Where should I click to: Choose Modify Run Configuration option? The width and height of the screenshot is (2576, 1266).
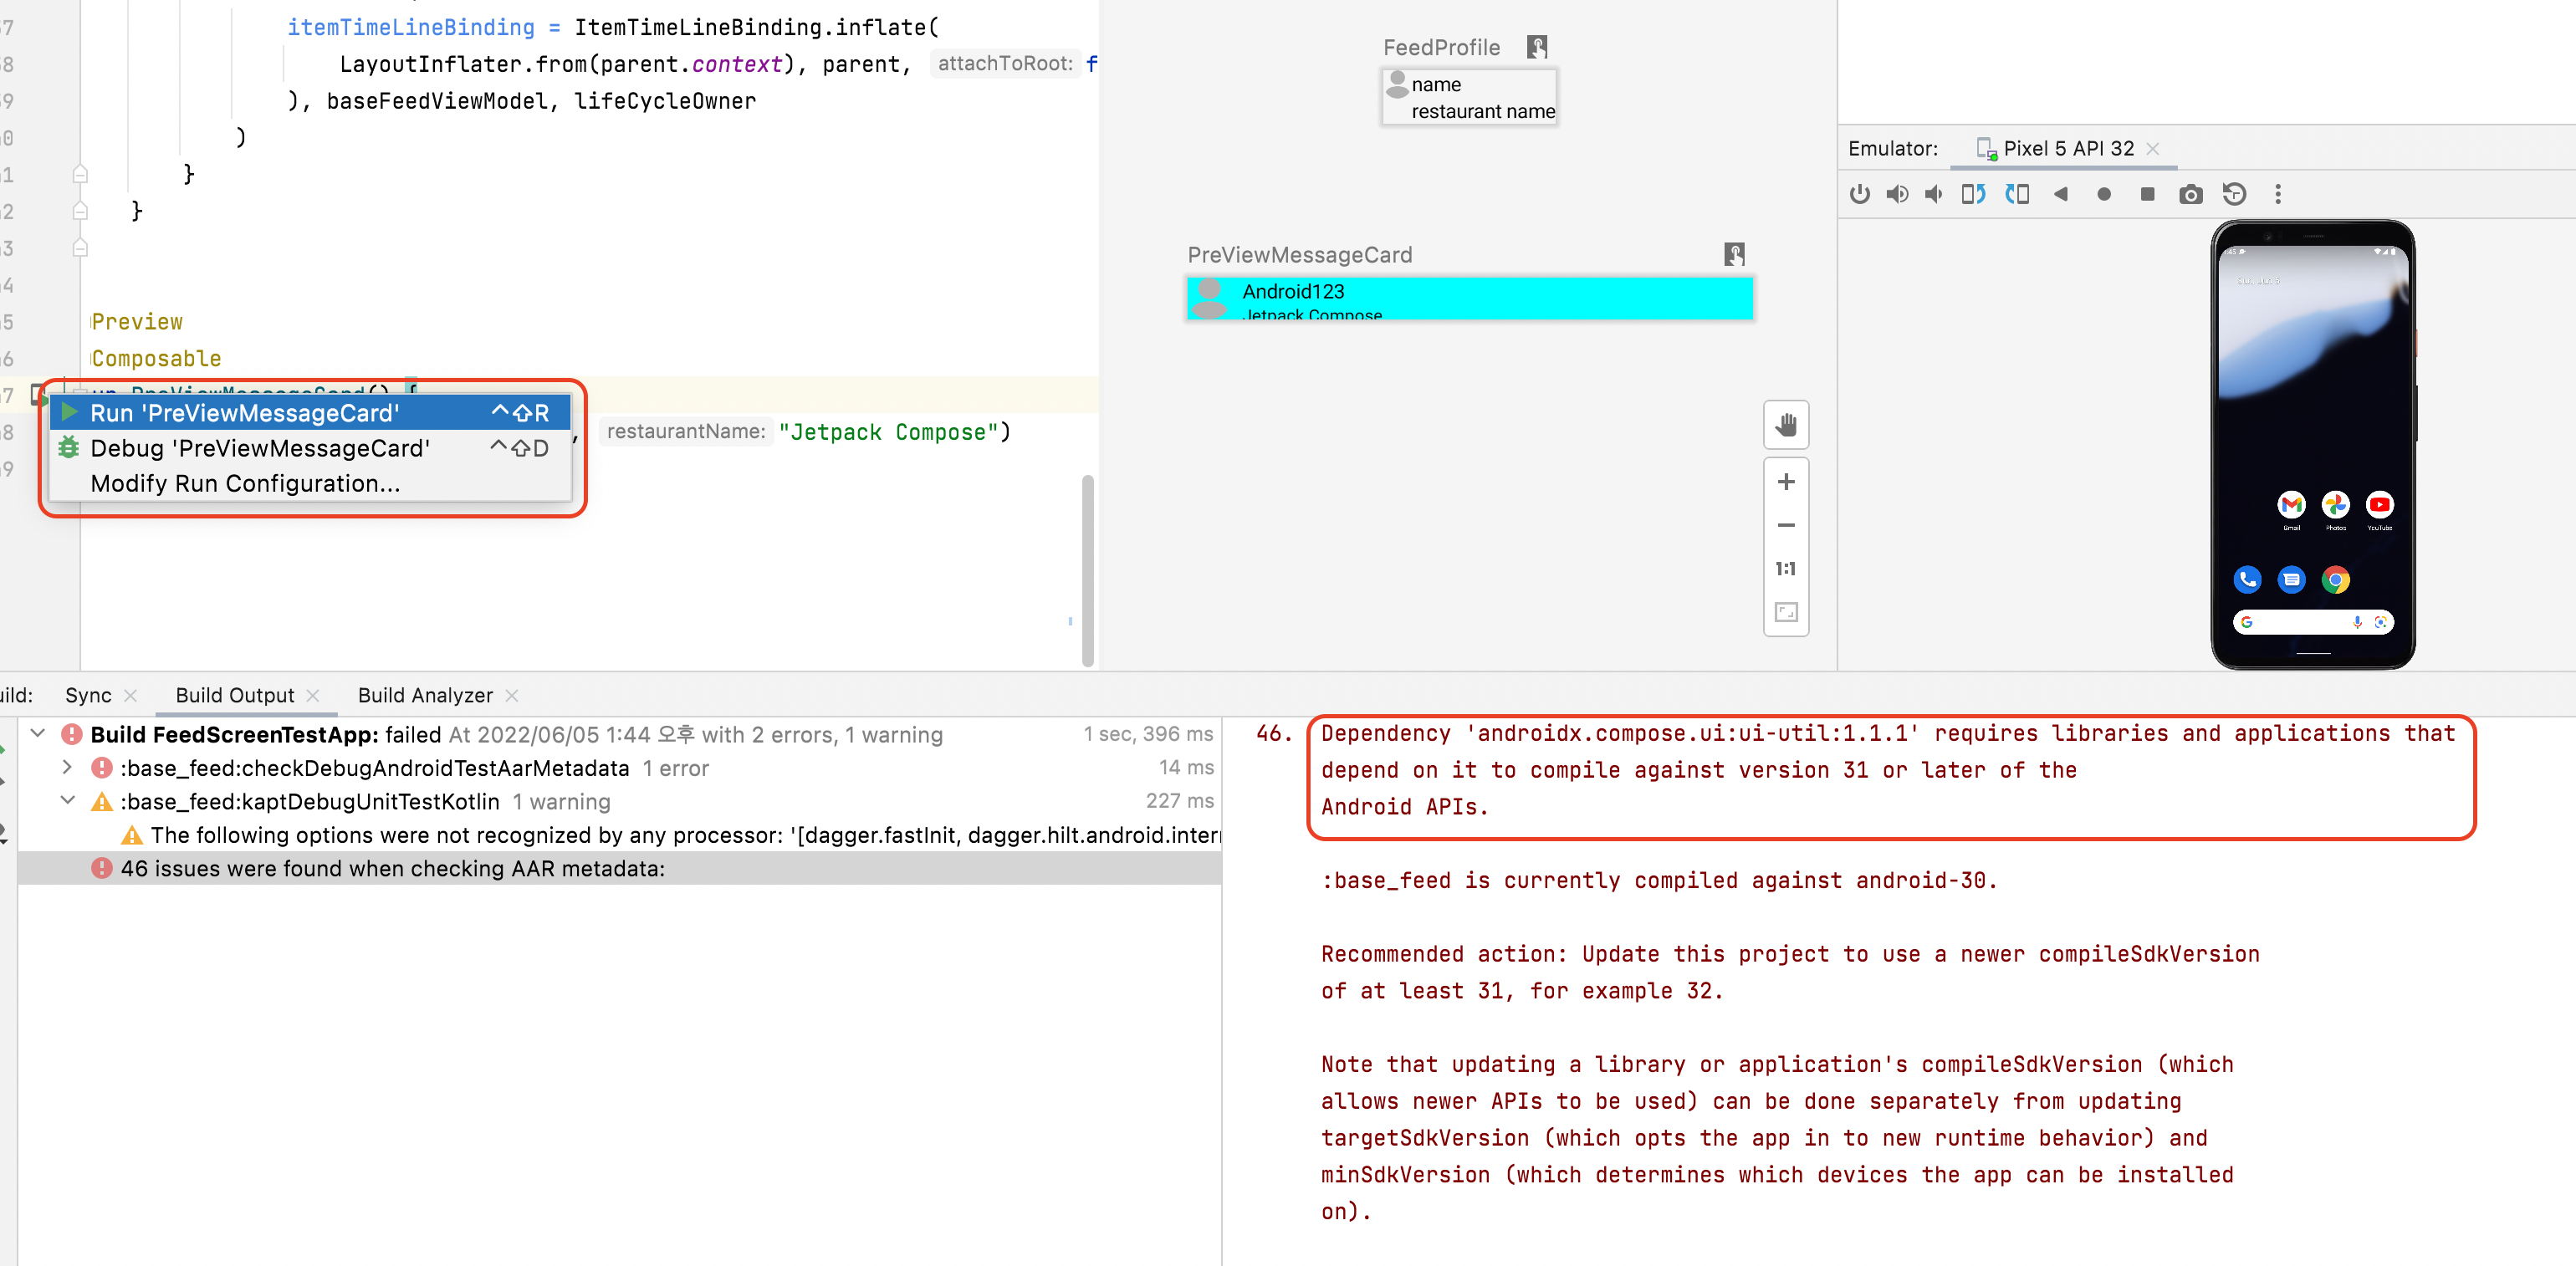tap(245, 483)
